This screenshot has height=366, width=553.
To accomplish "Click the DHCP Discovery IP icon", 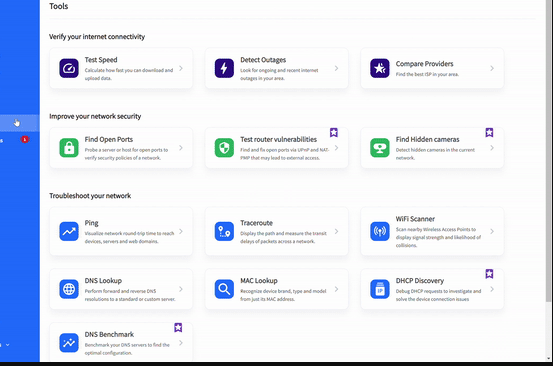I will click(380, 289).
